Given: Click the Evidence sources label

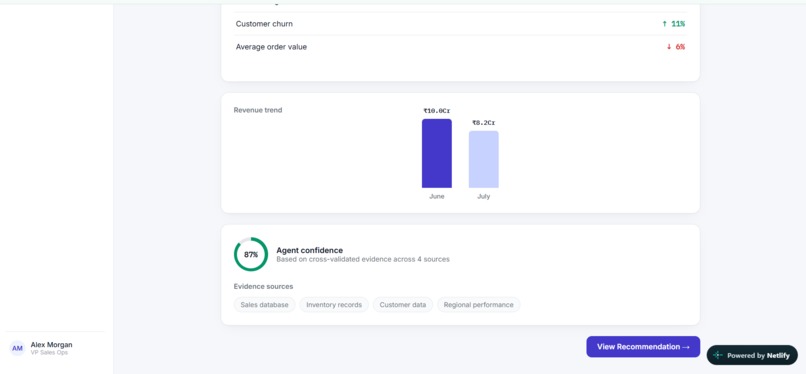Looking at the screenshot, I should point(263,287).
